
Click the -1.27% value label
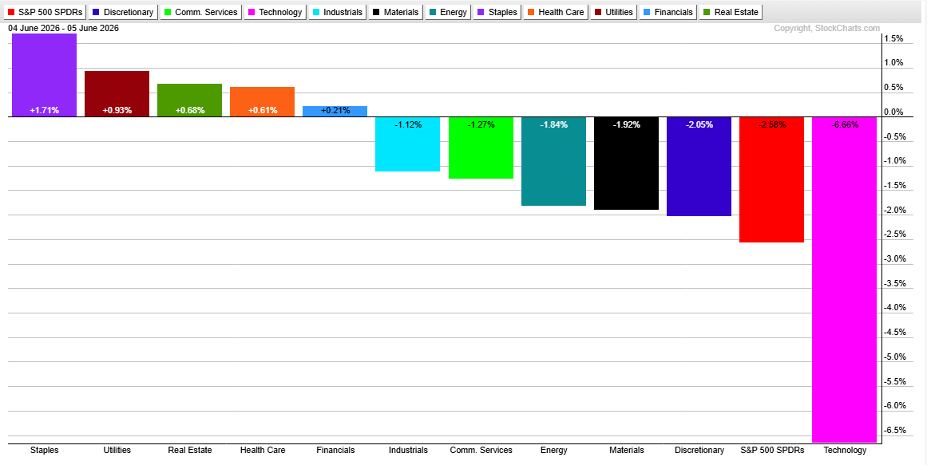point(481,124)
